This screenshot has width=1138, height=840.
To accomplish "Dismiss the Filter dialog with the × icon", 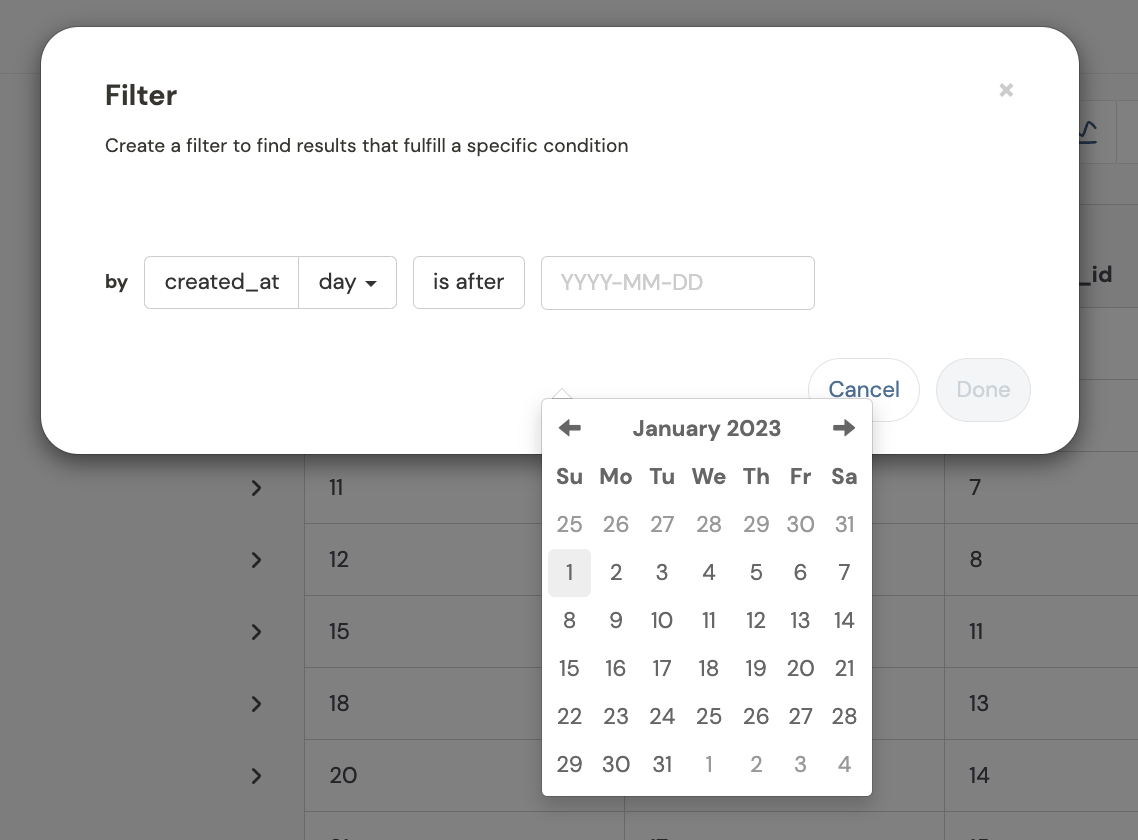I will coord(1006,90).
